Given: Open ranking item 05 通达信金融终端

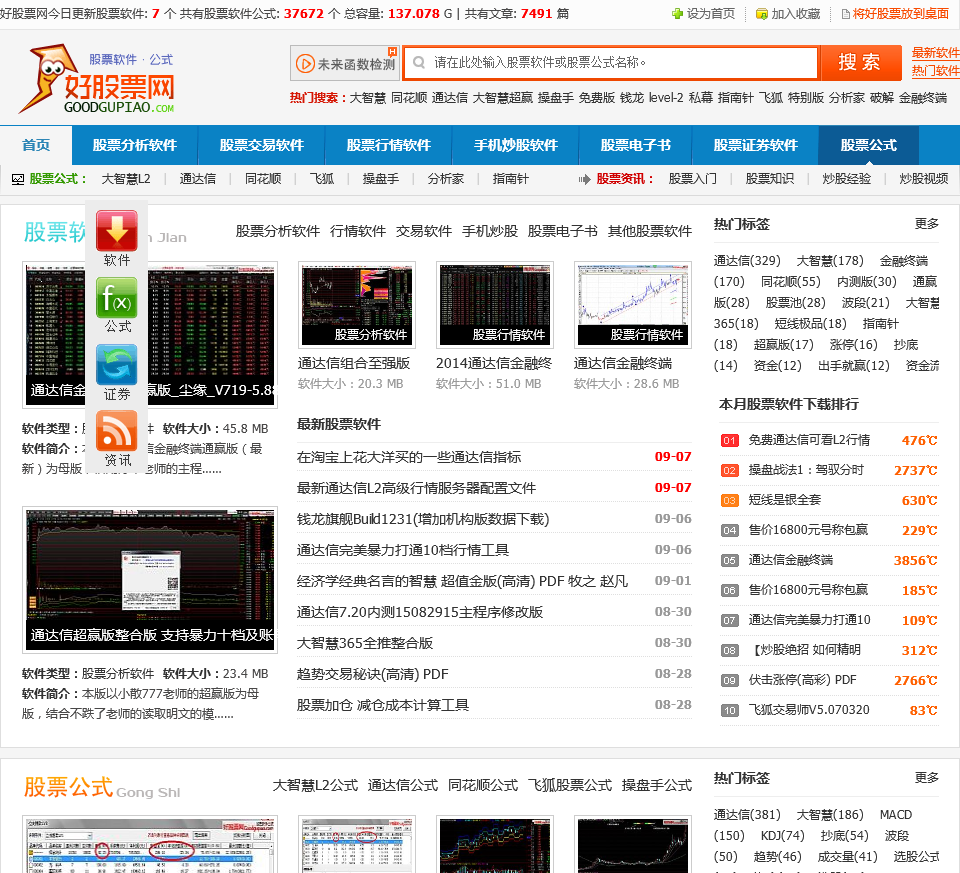Looking at the screenshot, I should pos(790,560).
